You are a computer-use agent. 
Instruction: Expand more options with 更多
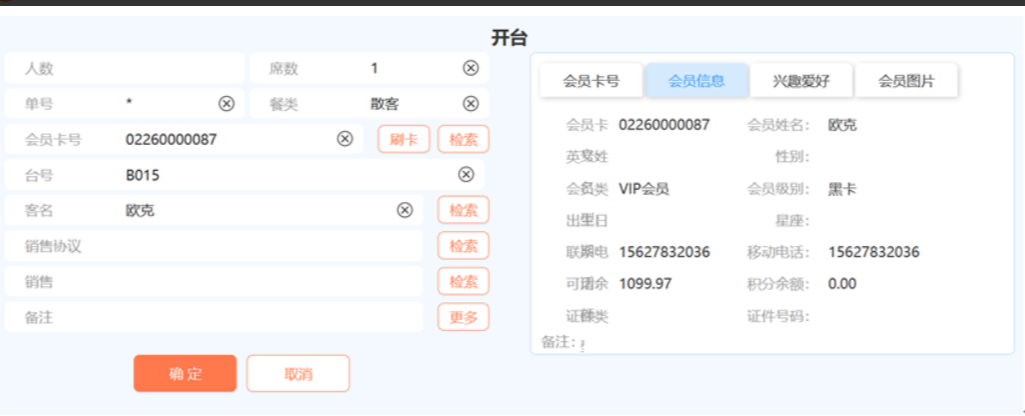[x=463, y=317]
